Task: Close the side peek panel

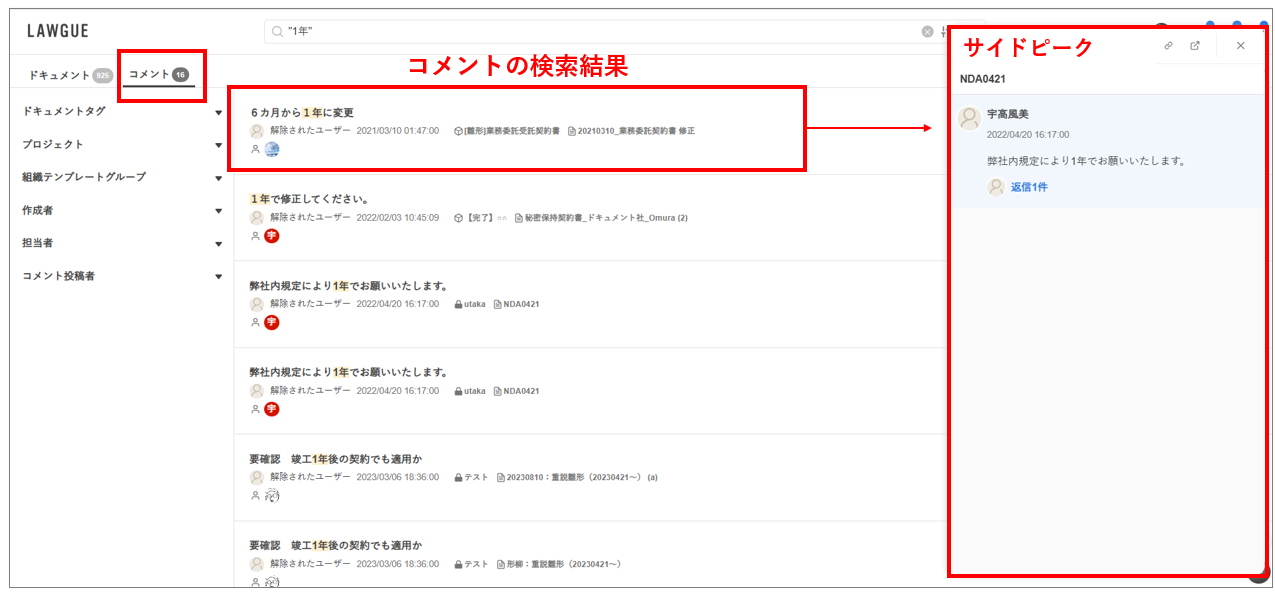Action: [x=1240, y=46]
